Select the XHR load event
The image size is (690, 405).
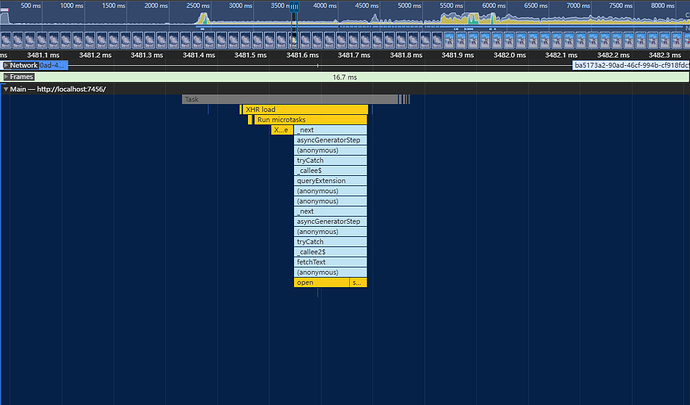[x=305, y=110]
